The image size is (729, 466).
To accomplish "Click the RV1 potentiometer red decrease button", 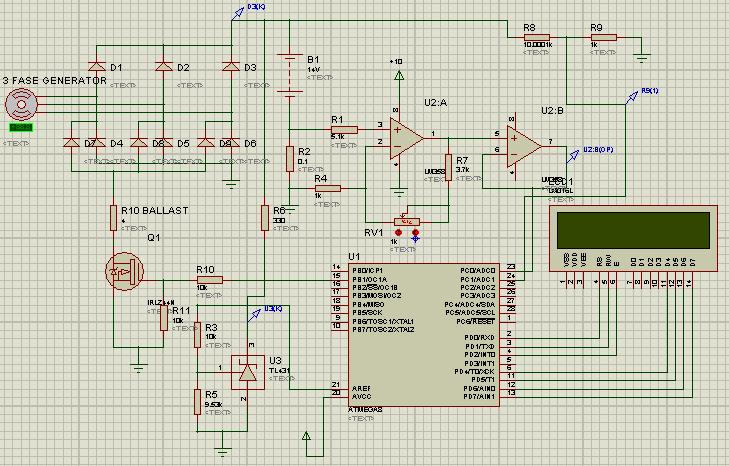I will [x=398, y=232].
